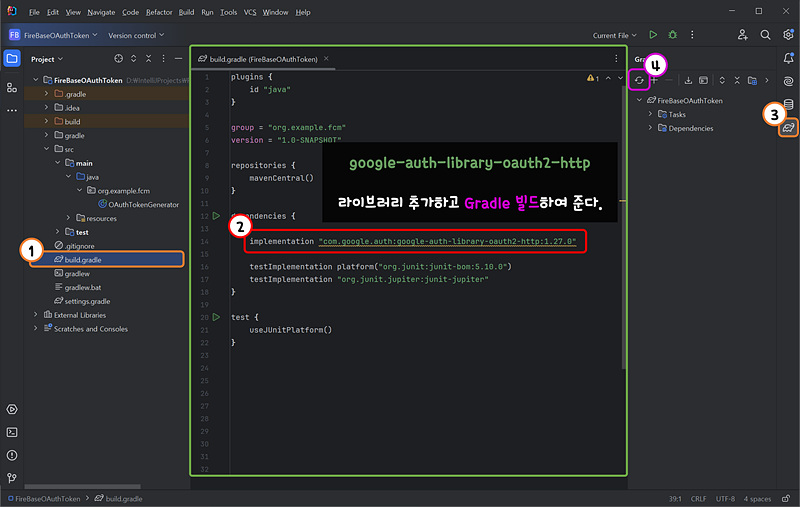Click 4 spaces indent setting
The height and width of the screenshot is (507, 800).
(x=757, y=499)
